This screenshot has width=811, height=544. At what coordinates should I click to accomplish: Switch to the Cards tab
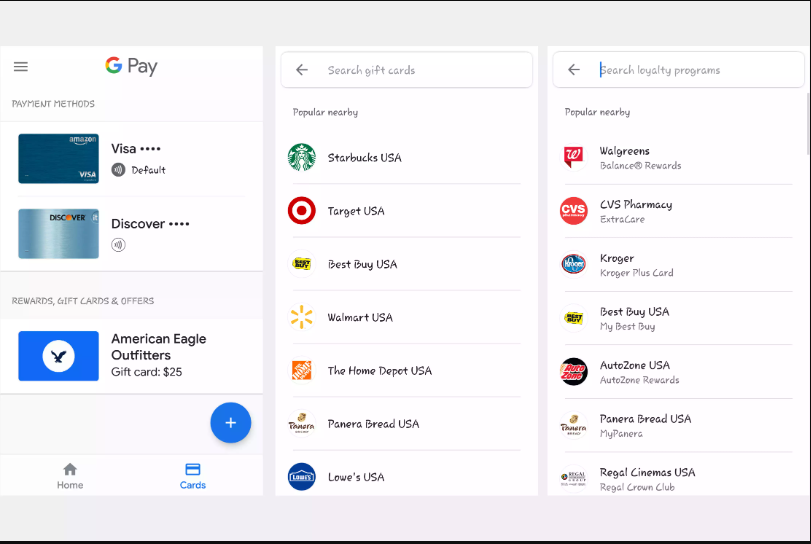[x=192, y=476]
